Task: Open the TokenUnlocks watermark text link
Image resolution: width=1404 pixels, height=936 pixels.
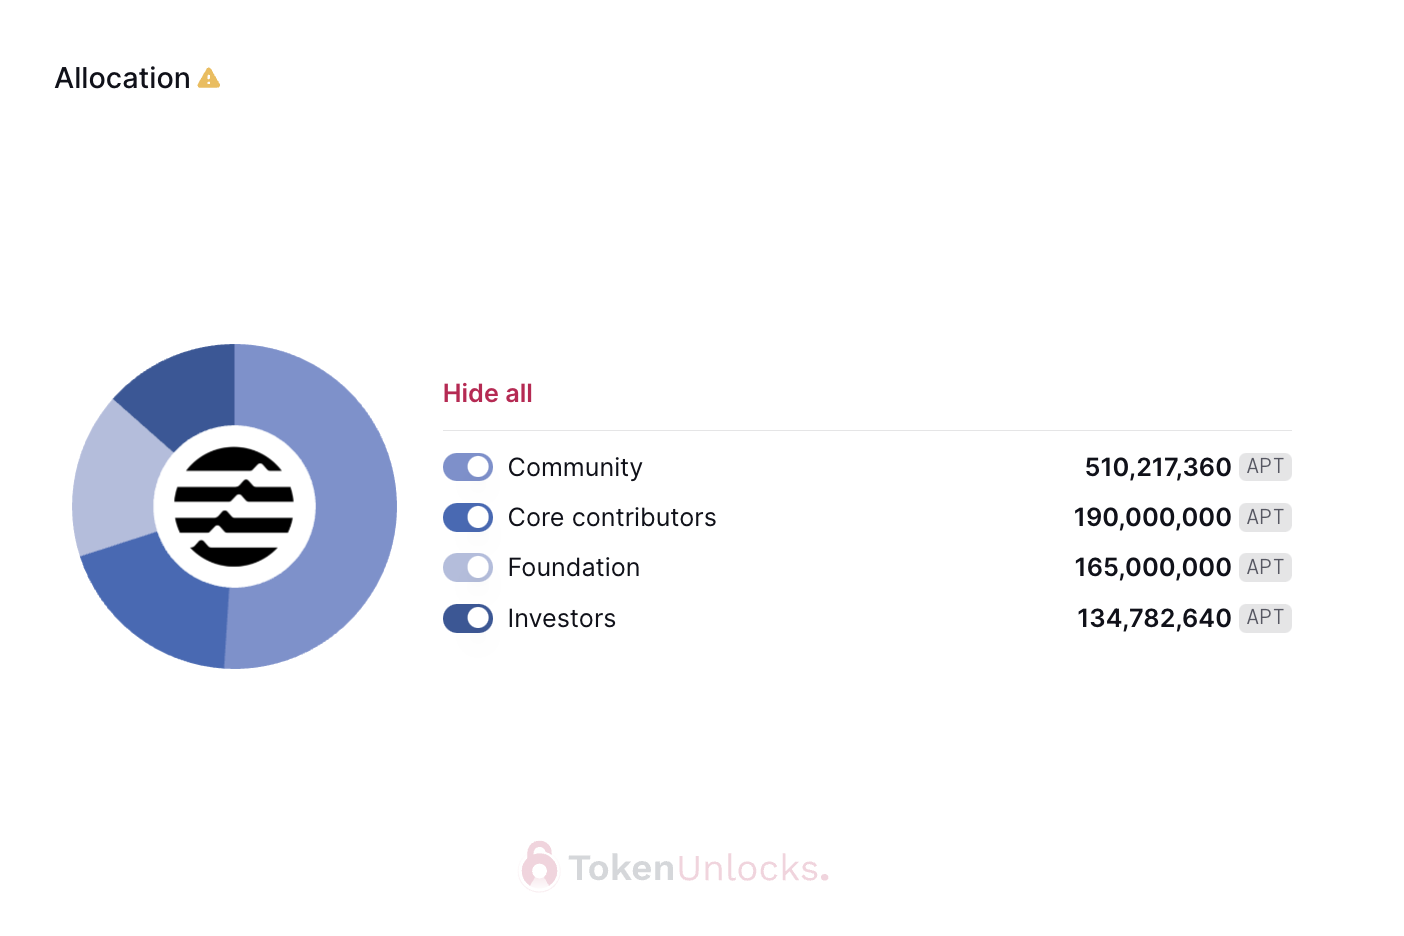Action: point(698,868)
